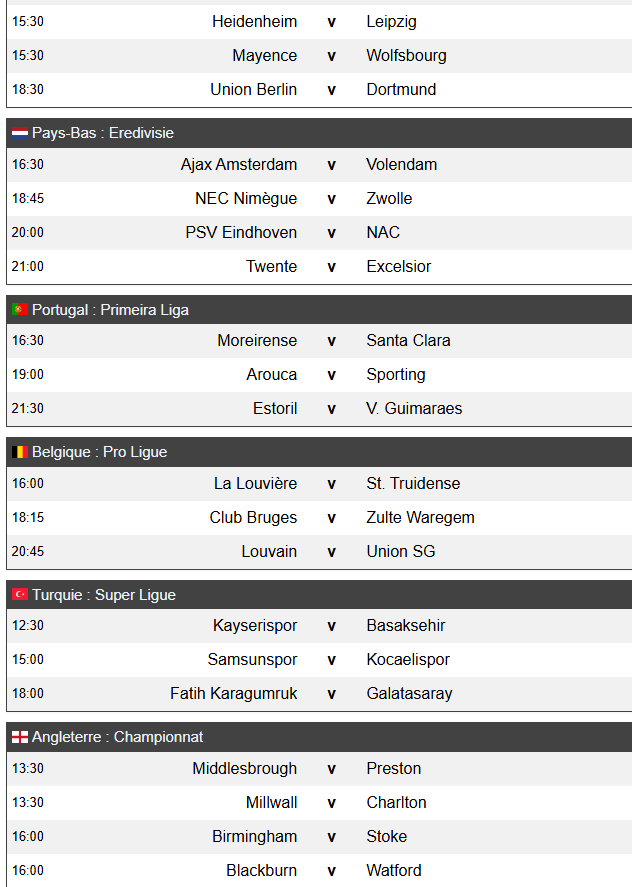
Task: Click the Netherlands flag icon
Action: point(19,133)
